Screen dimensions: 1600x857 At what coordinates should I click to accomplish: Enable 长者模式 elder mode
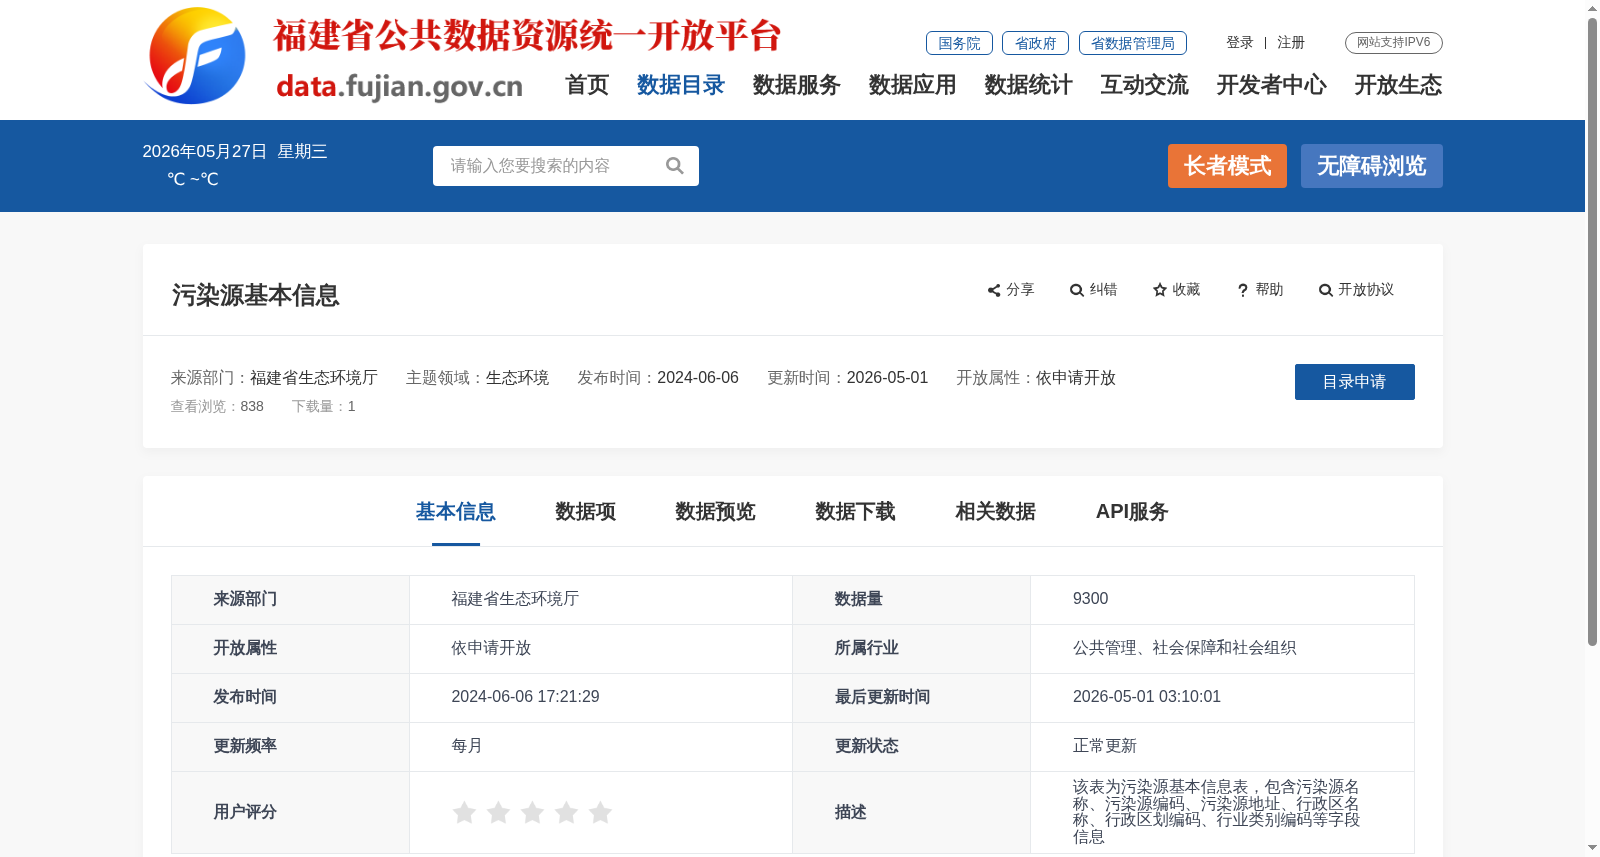(x=1228, y=166)
